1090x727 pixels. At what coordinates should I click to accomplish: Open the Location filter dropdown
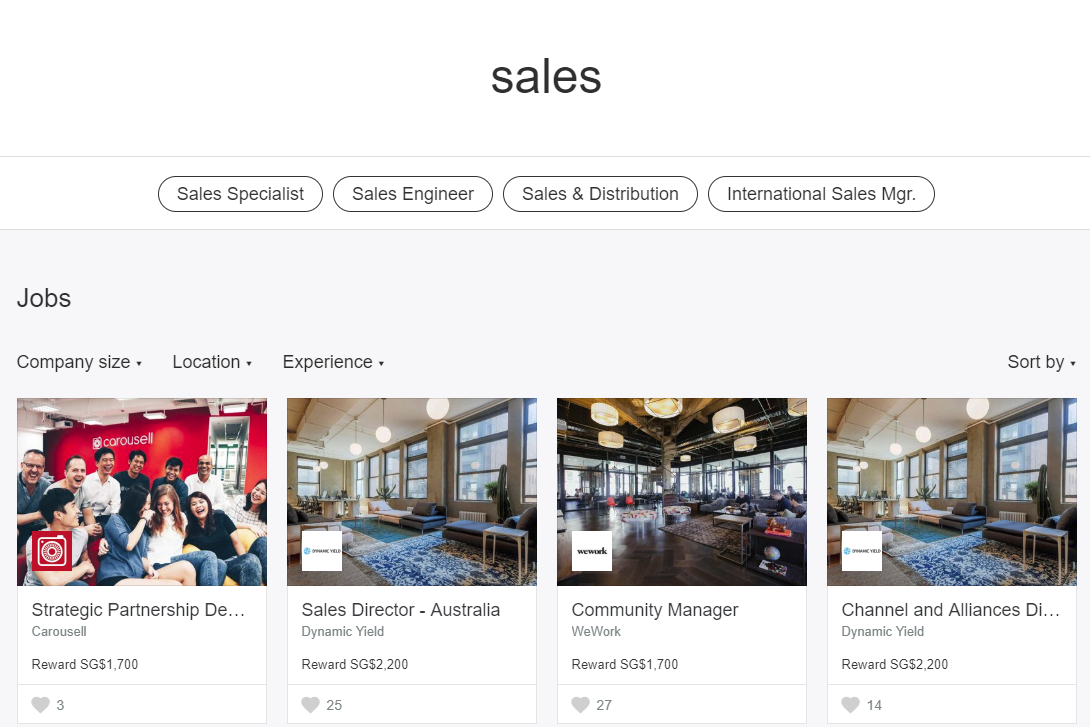[x=211, y=362]
